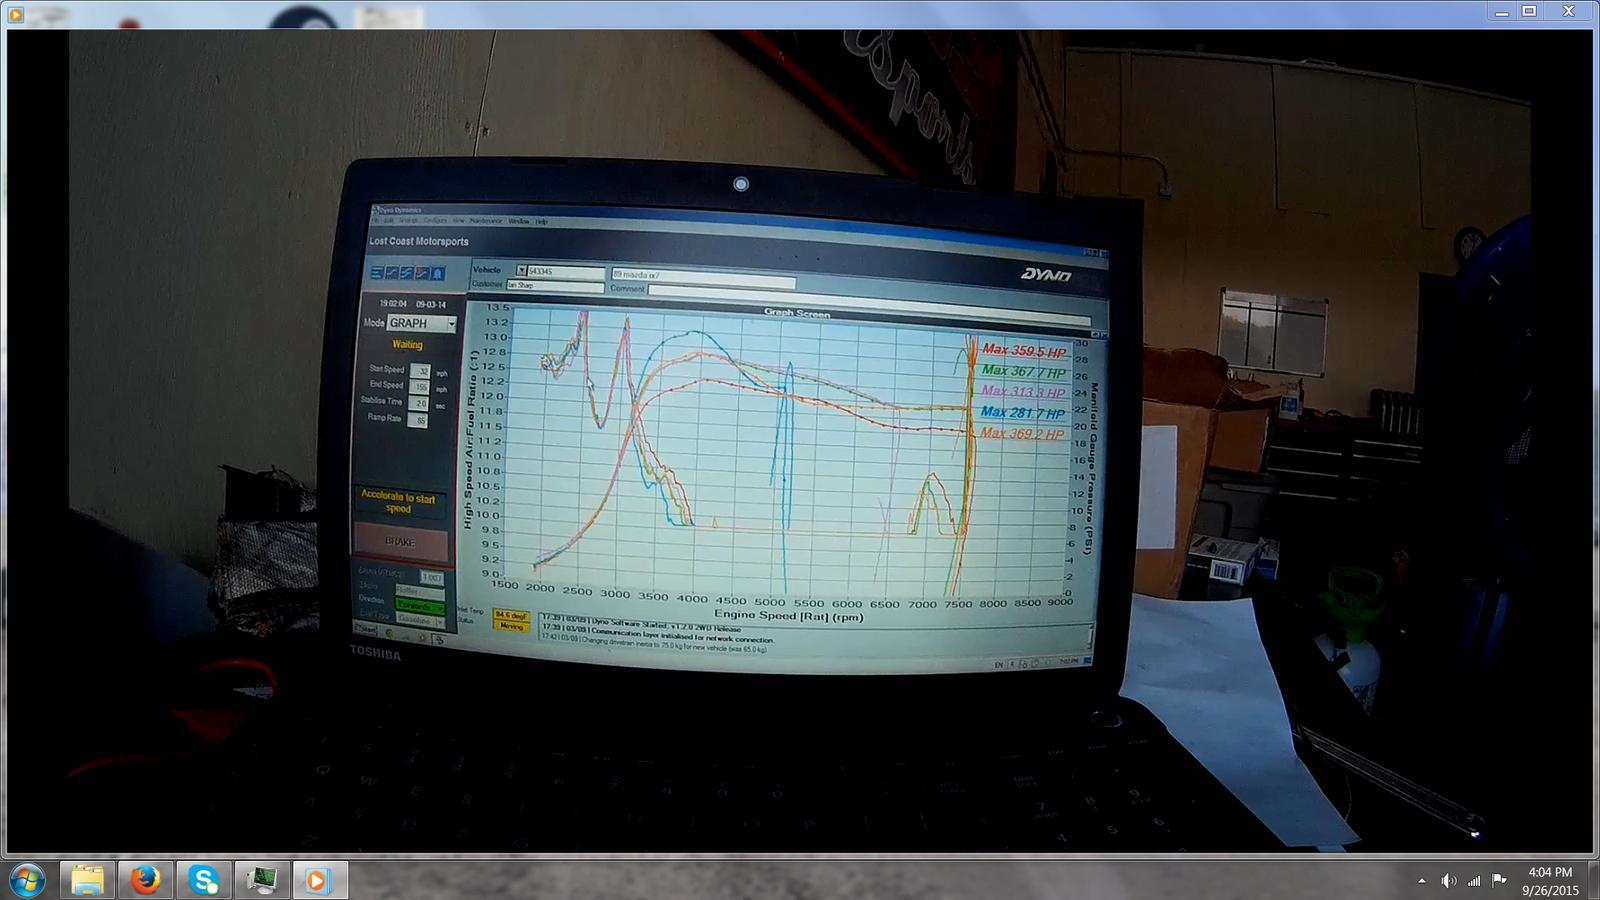The image size is (1600, 900).
Task: Click rightmost bell-shaped Dyno toolbar icon
Action: tap(437, 272)
